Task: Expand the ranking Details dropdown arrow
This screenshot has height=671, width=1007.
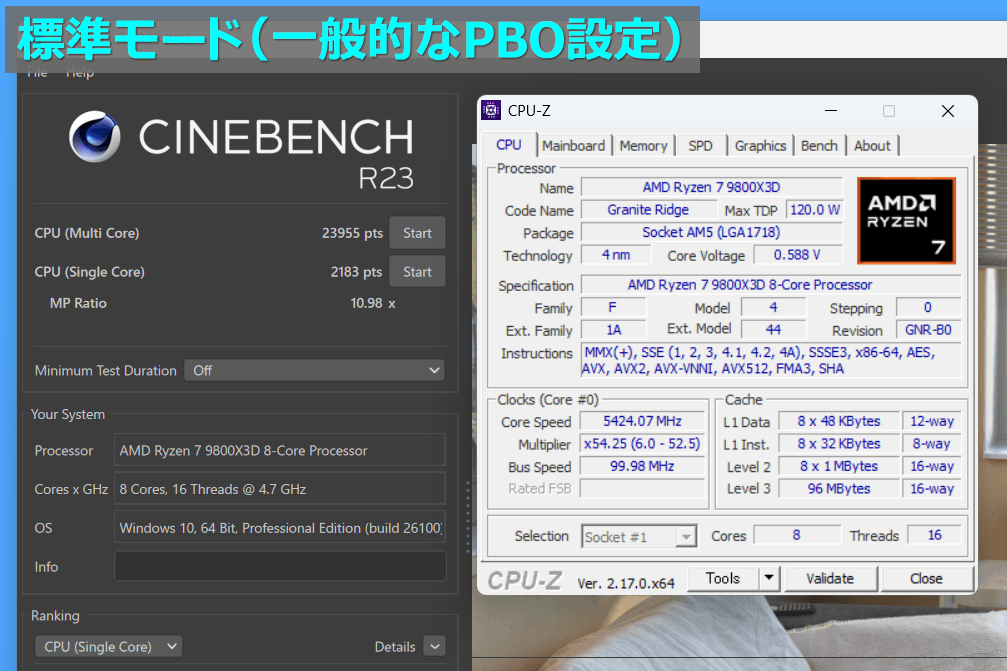Action: pyautogui.click(x=434, y=647)
